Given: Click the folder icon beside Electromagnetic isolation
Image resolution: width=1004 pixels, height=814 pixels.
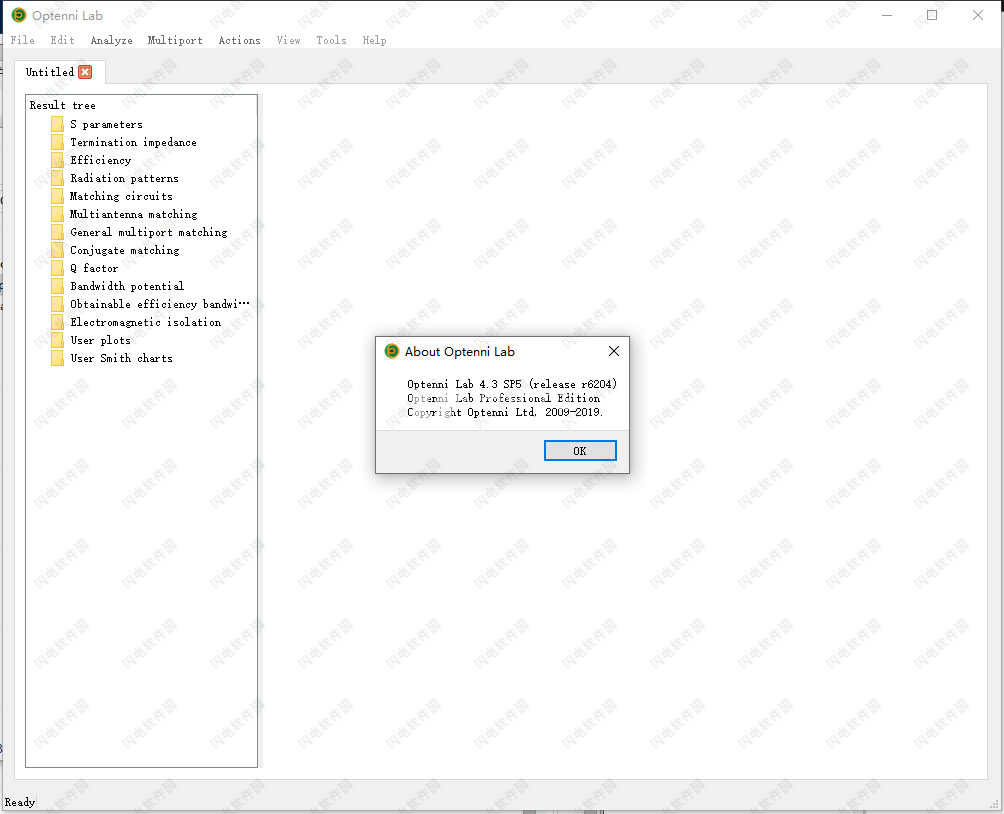Looking at the screenshot, I should (57, 322).
